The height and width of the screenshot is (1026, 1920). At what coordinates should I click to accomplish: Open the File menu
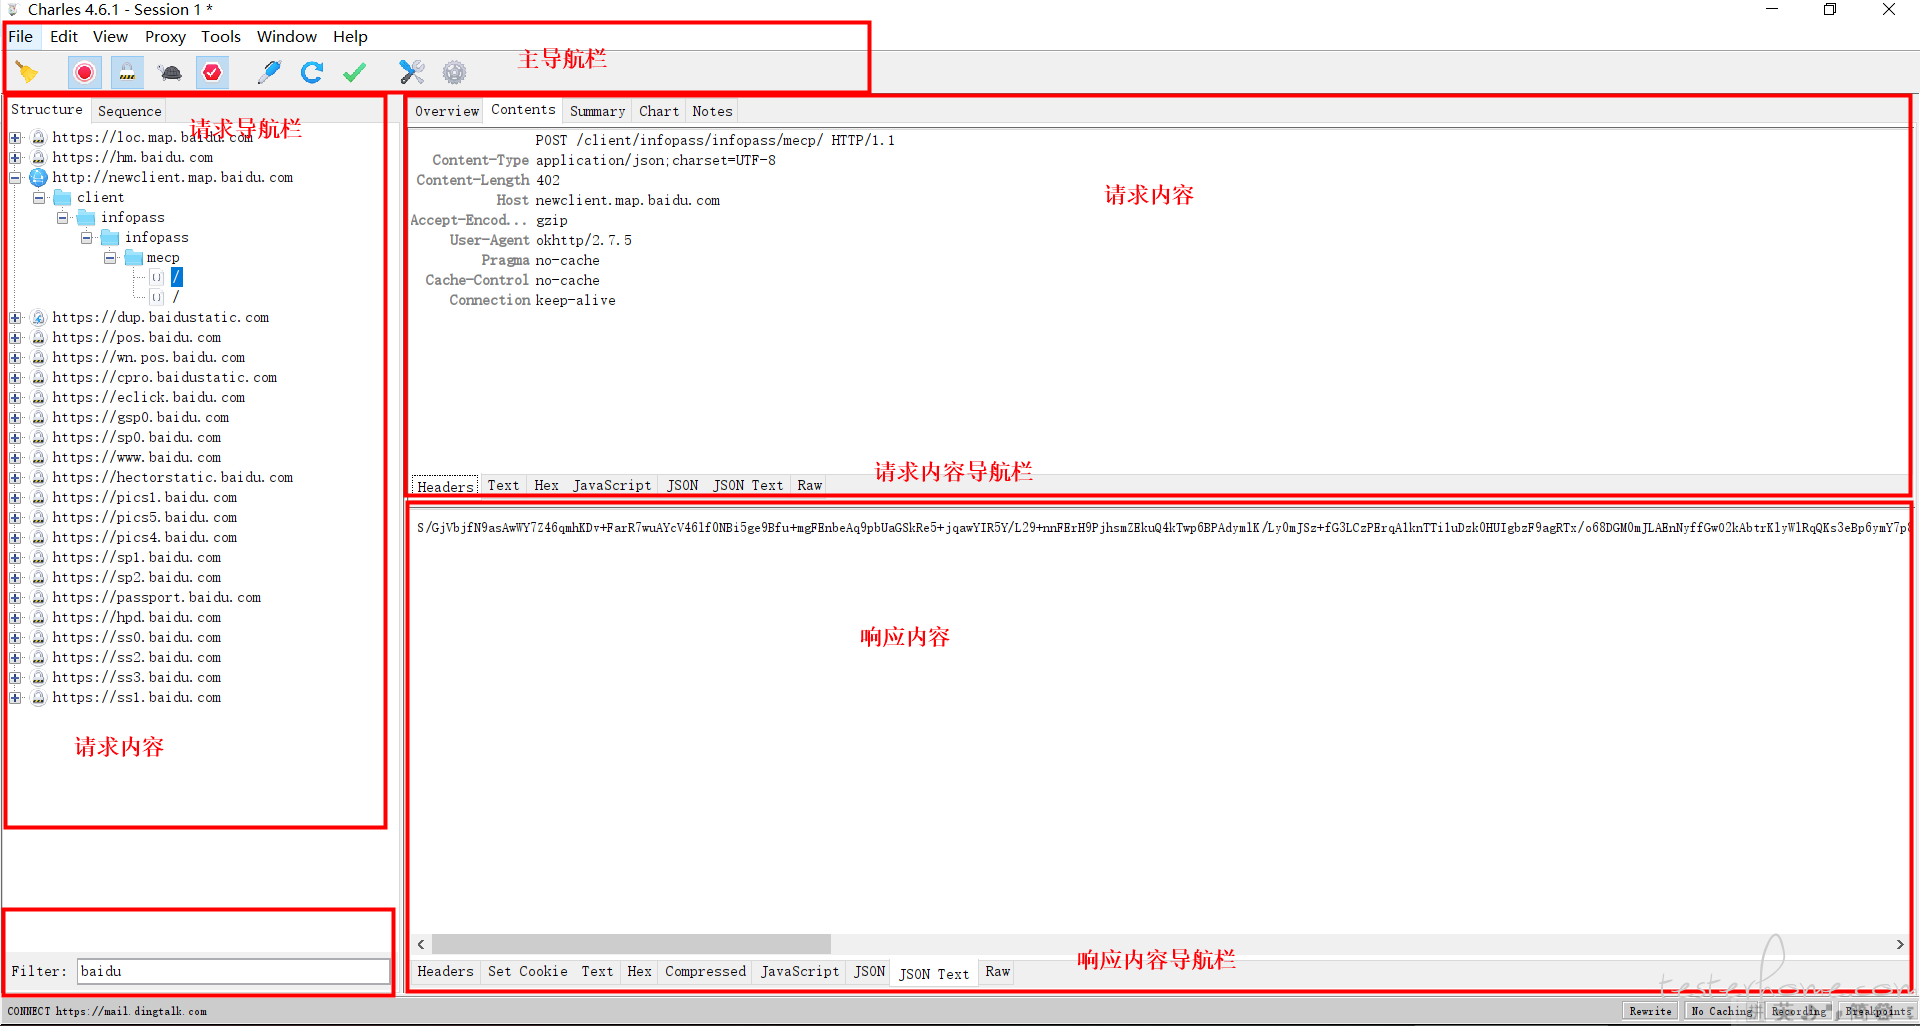(21, 36)
